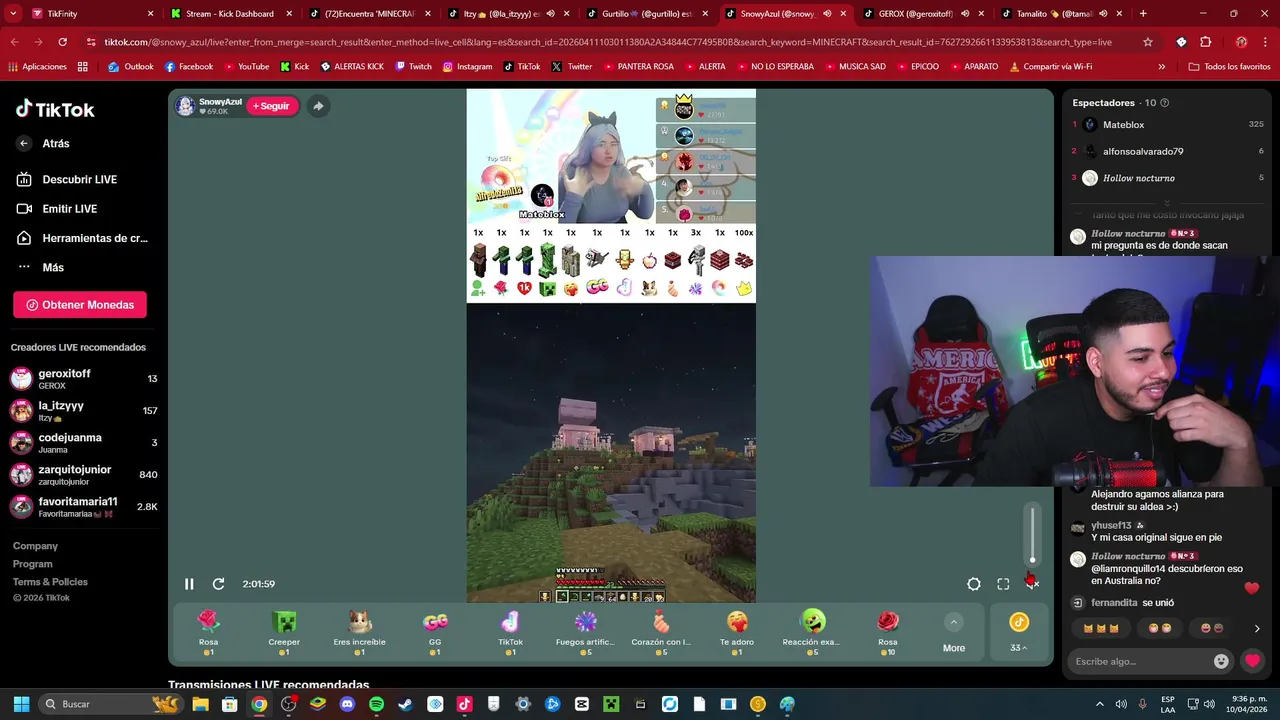Open new browser tab
This screenshot has width=1280, height=720.
[1143, 14]
